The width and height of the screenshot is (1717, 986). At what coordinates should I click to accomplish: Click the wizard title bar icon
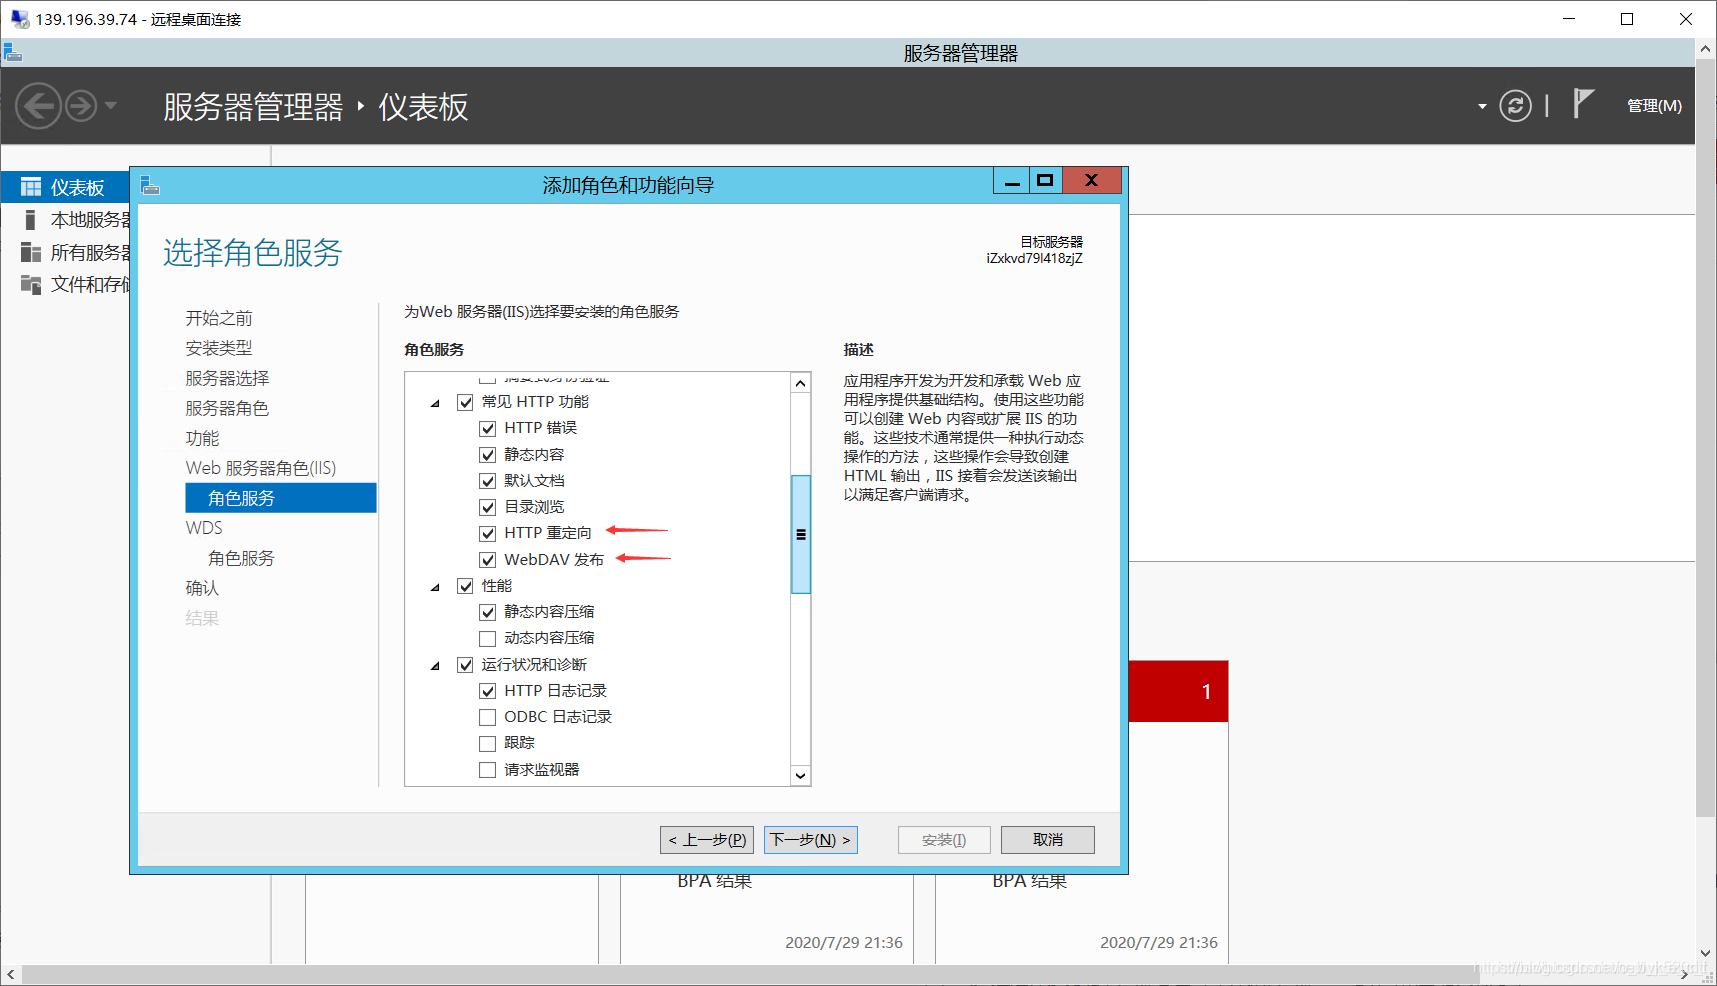[x=150, y=185]
